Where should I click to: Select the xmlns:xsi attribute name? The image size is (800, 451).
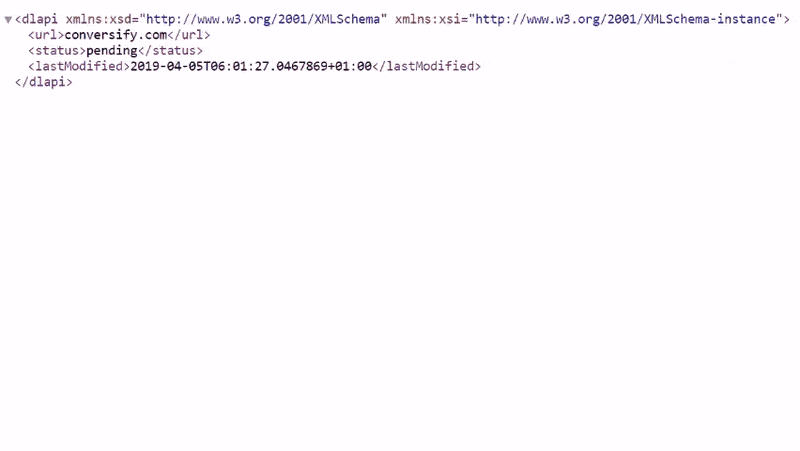point(428,19)
